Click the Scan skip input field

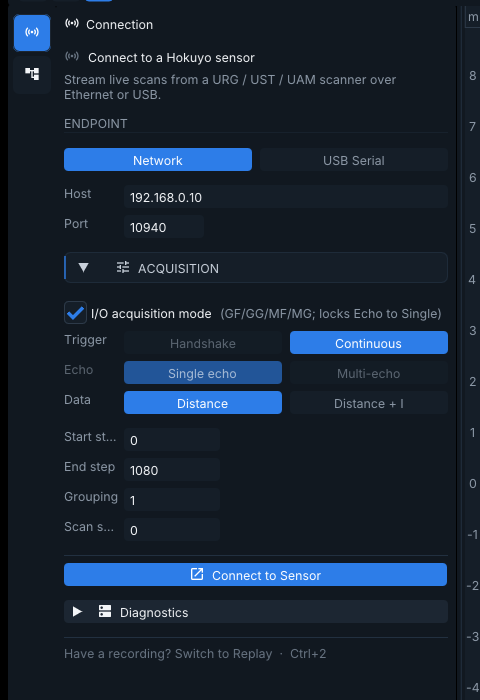(x=172, y=529)
